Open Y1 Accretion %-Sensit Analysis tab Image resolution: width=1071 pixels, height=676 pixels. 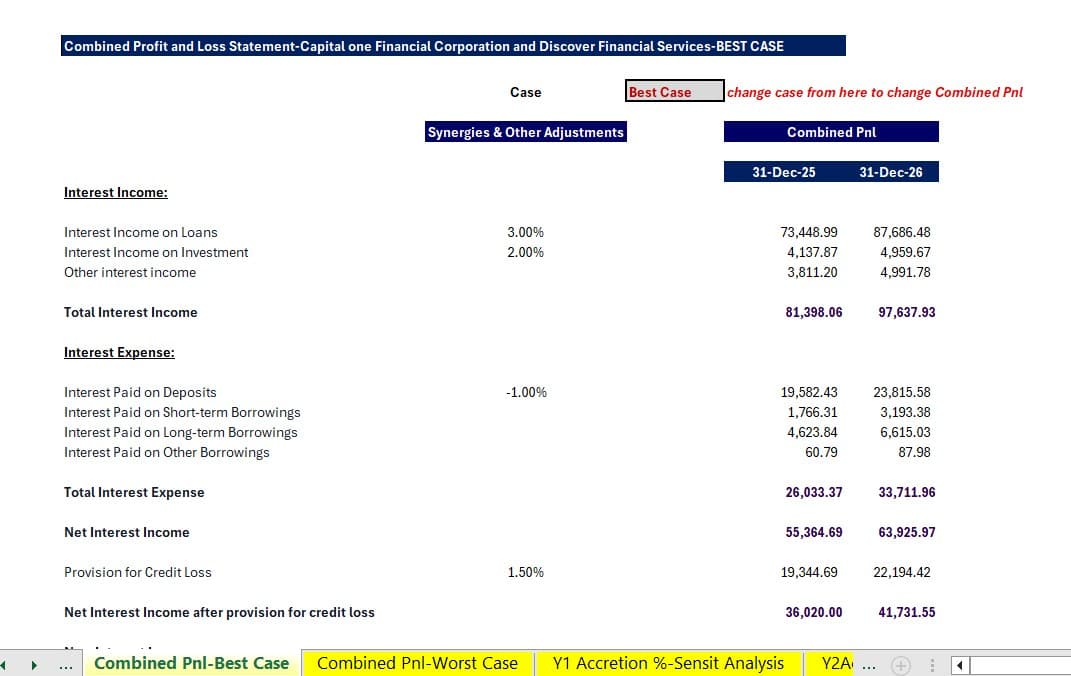pos(668,663)
